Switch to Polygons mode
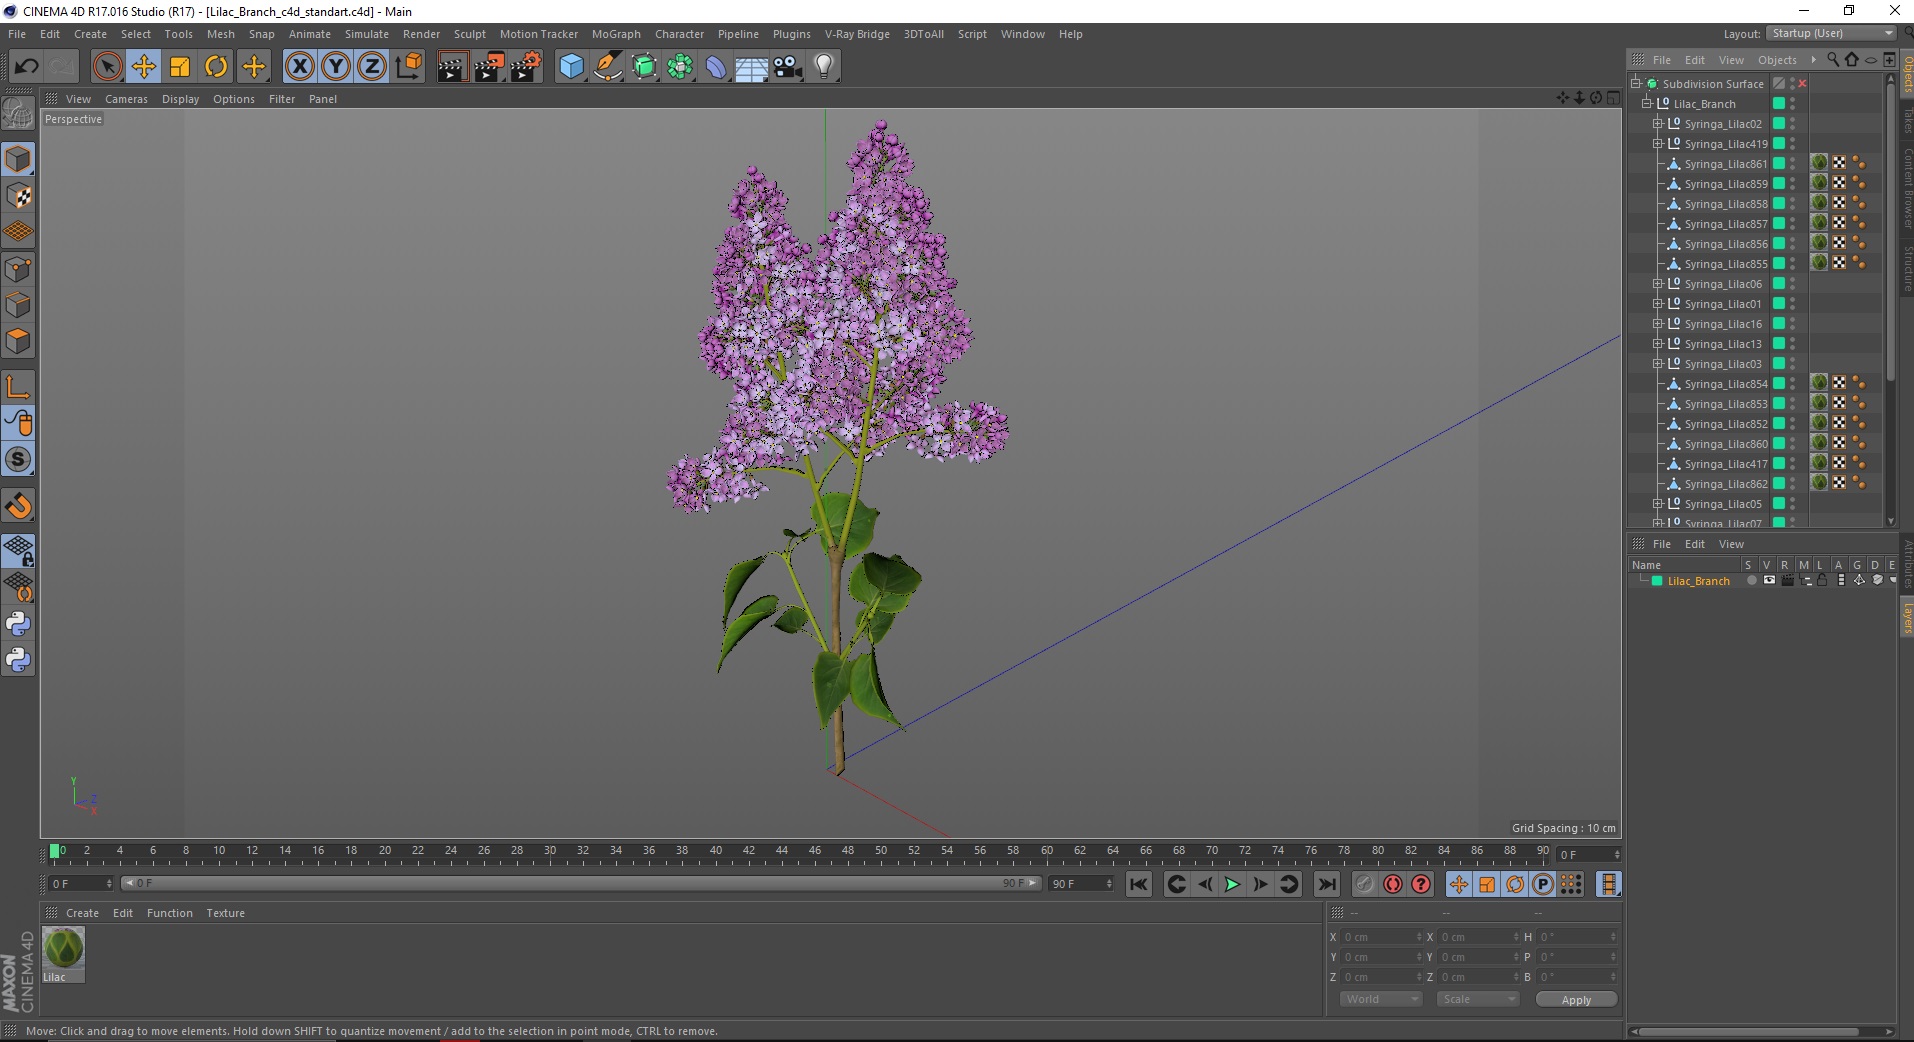1914x1042 pixels. click(18, 341)
